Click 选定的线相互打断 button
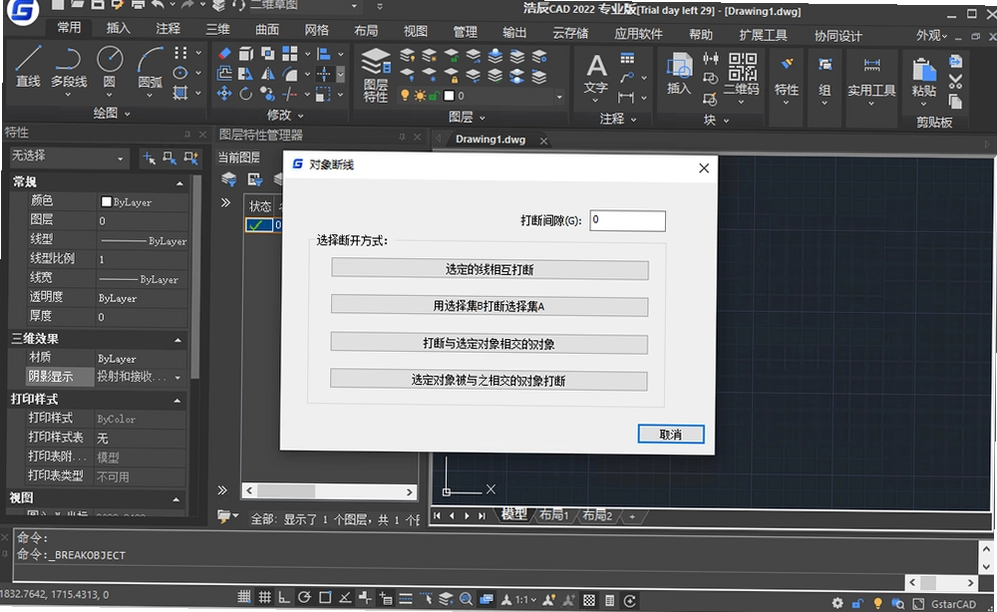 click(490, 269)
